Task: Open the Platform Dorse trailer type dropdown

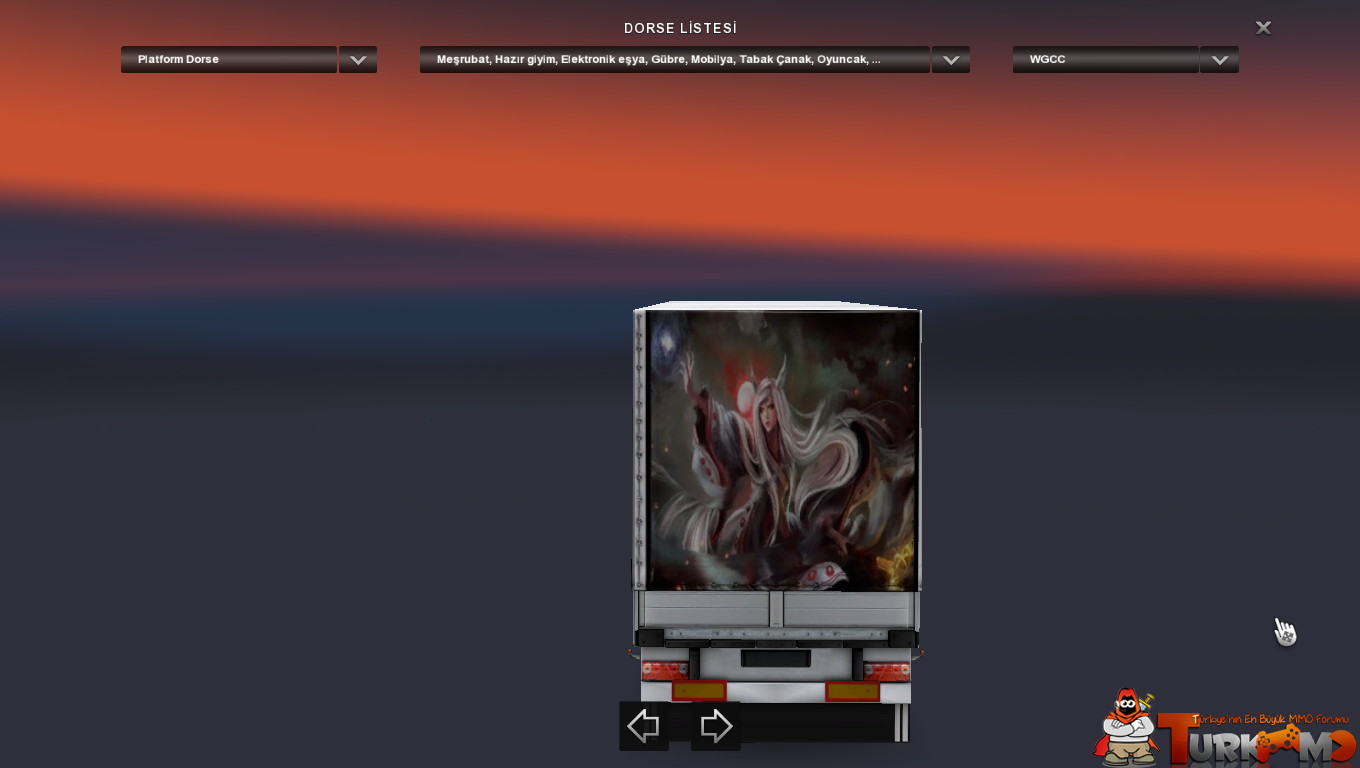Action: 229,59
